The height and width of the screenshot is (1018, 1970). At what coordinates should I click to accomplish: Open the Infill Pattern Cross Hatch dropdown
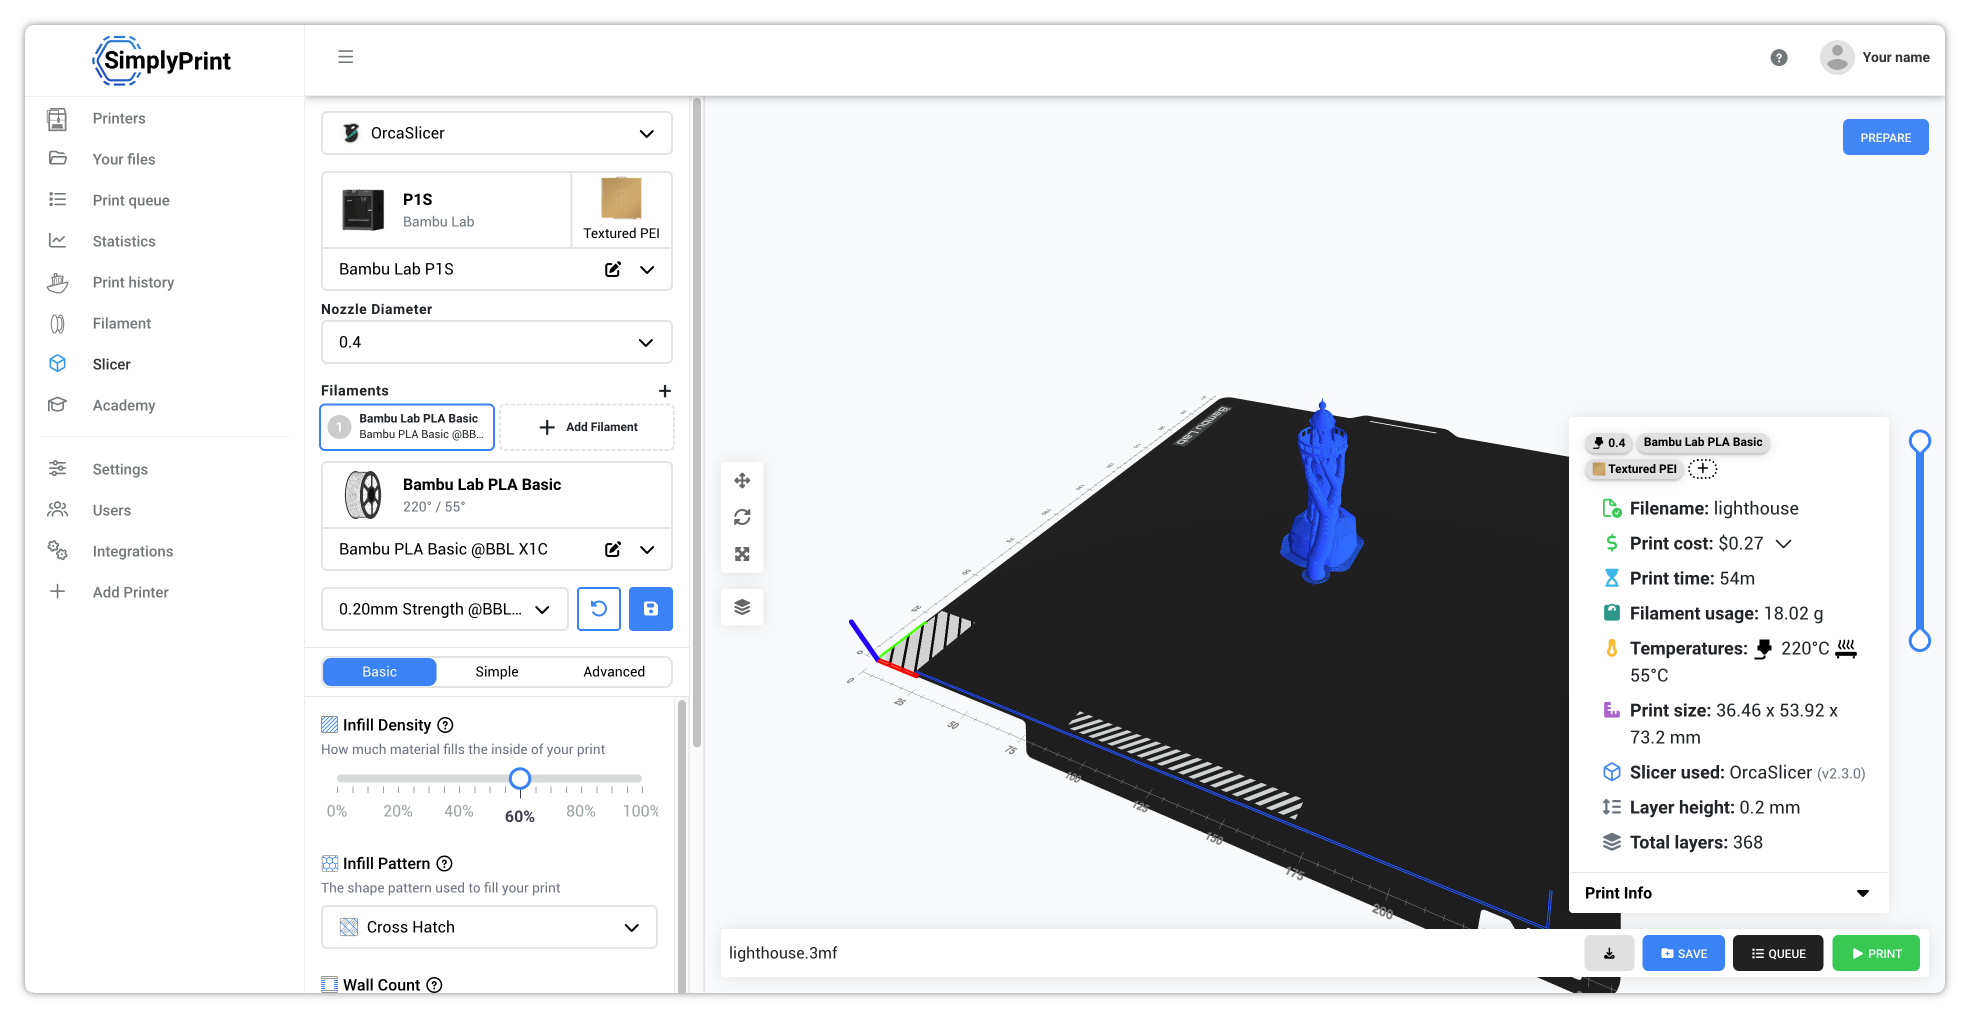489,927
